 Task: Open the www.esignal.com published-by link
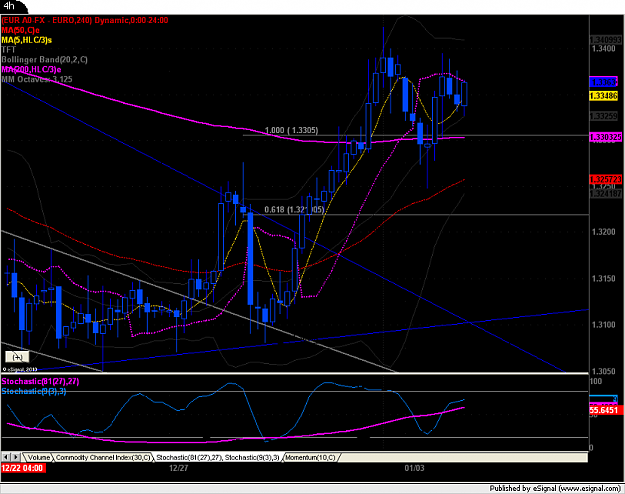click(x=590, y=488)
